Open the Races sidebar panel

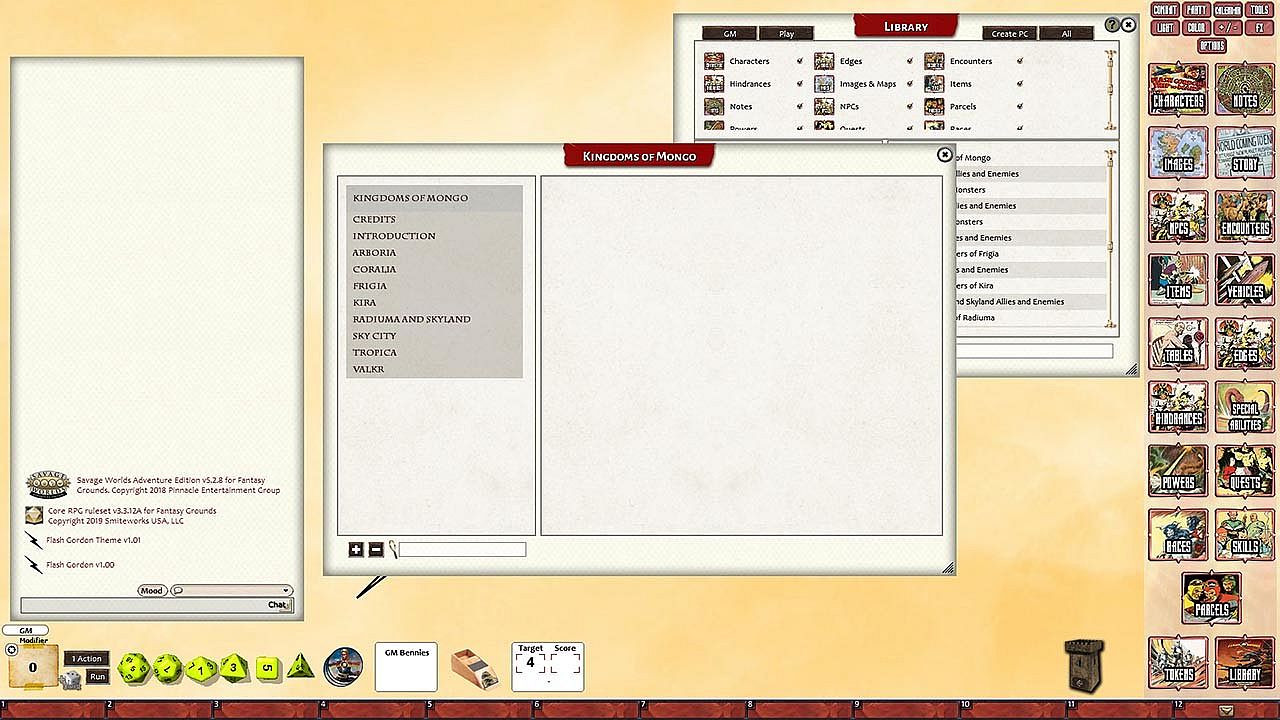click(1178, 535)
